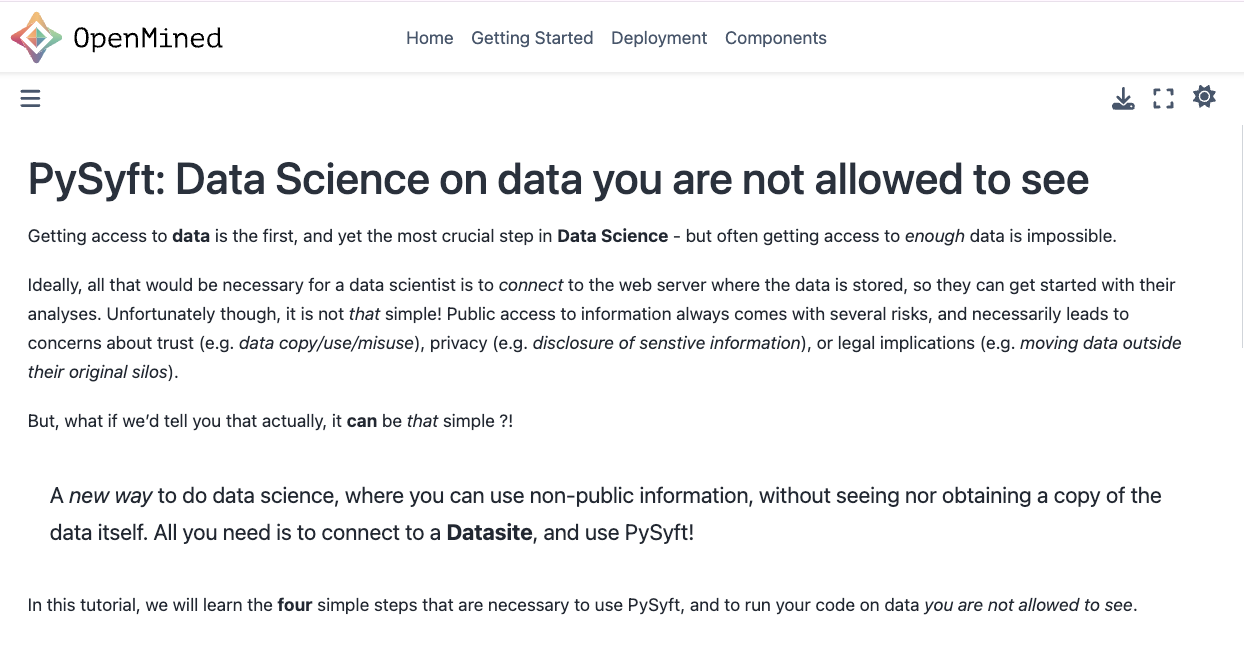Click the italic phrase new way in quote
Viewport: 1244px width, 655px height.
[x=110, y=496]
